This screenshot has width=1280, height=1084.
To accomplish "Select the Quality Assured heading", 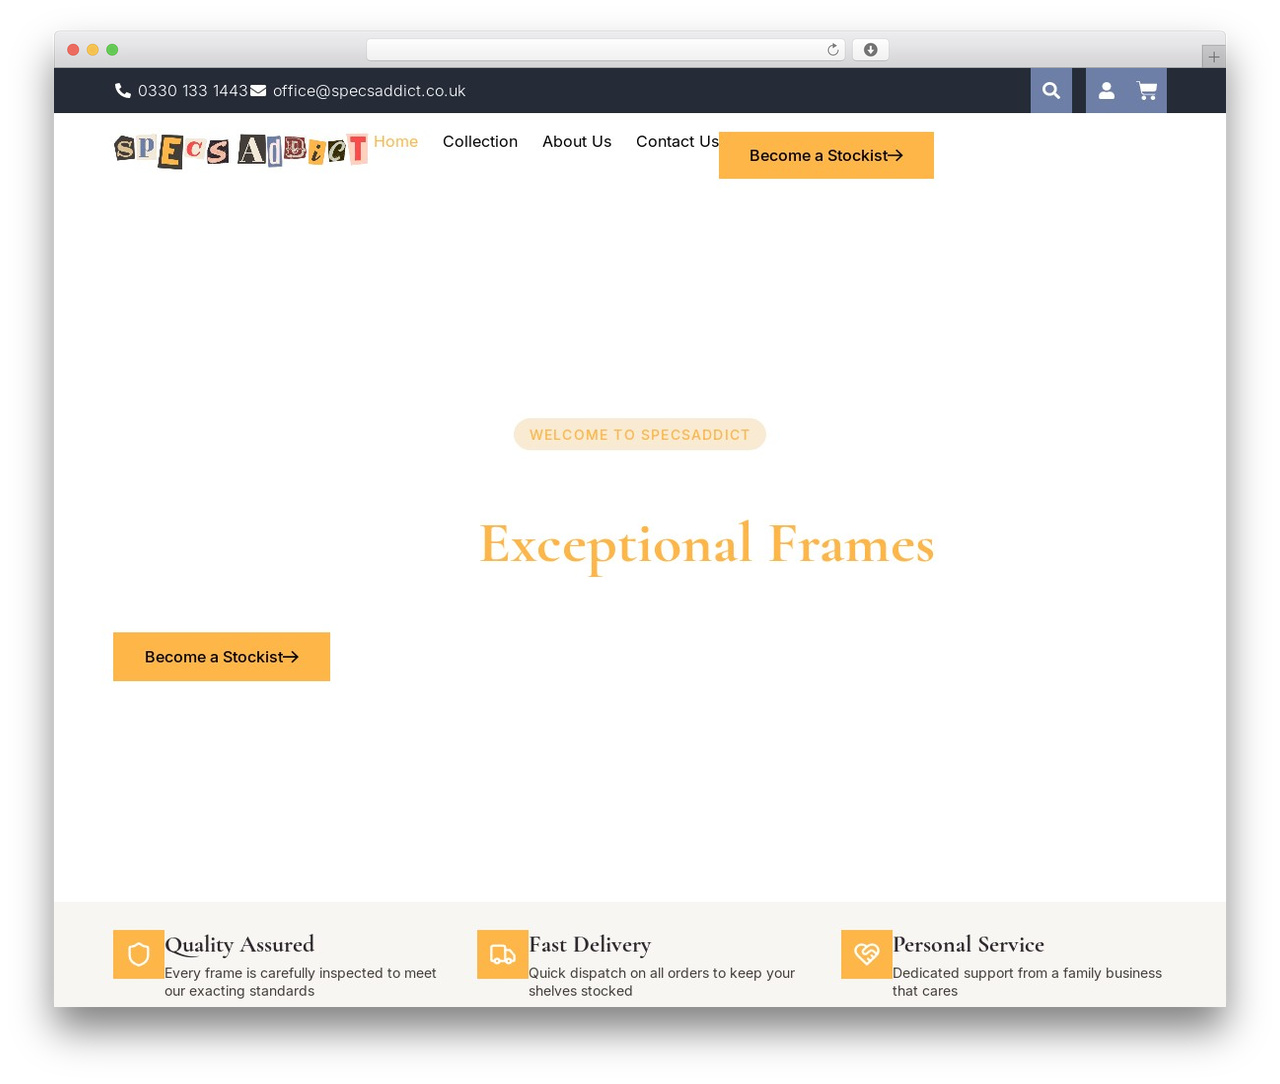I will point(239,945).
